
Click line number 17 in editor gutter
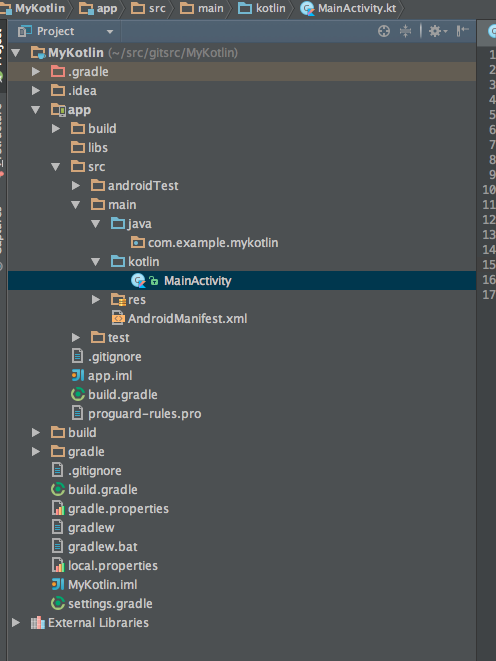tap(489, 295)
